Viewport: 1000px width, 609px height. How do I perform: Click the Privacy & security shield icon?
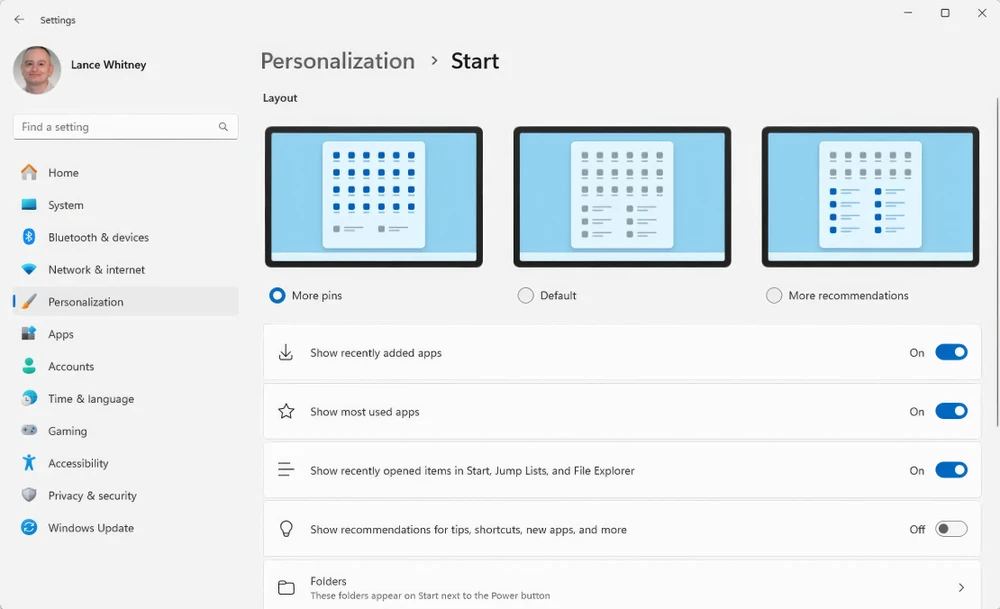tap(29, 496)
